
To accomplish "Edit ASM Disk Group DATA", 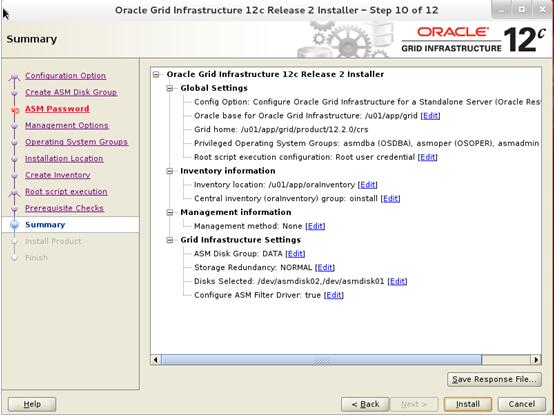I will point(295,254).
